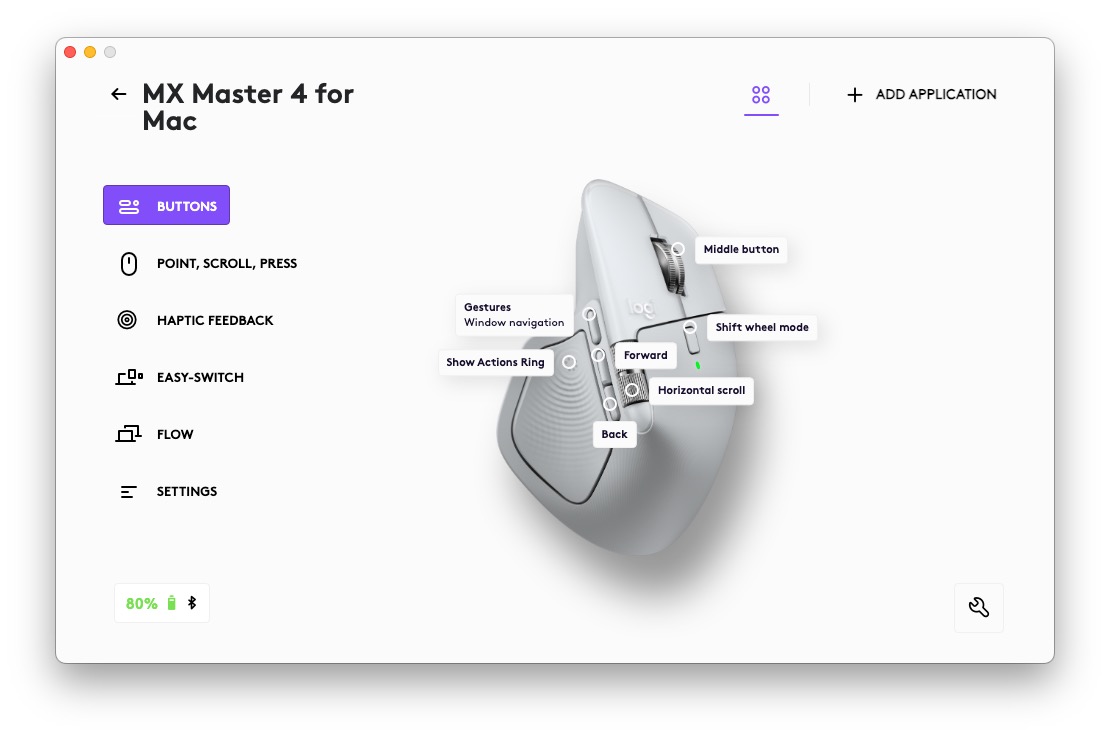Click the Add Application button
This screenshot has height=737, width=1110.
point(922,94)
